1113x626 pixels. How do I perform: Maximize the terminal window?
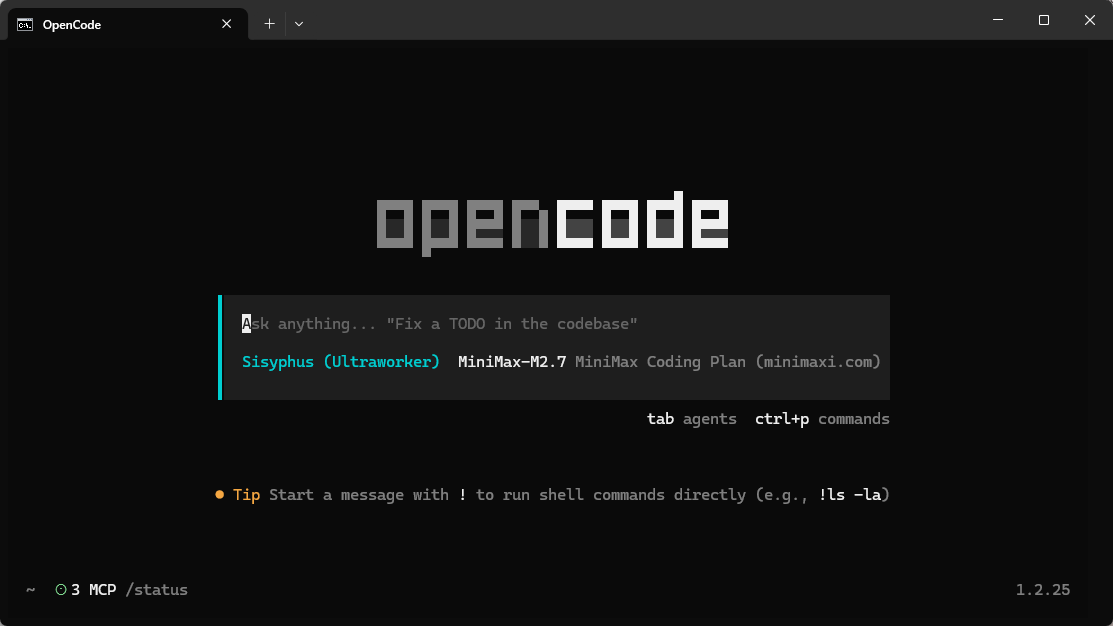coord(1043,20)
